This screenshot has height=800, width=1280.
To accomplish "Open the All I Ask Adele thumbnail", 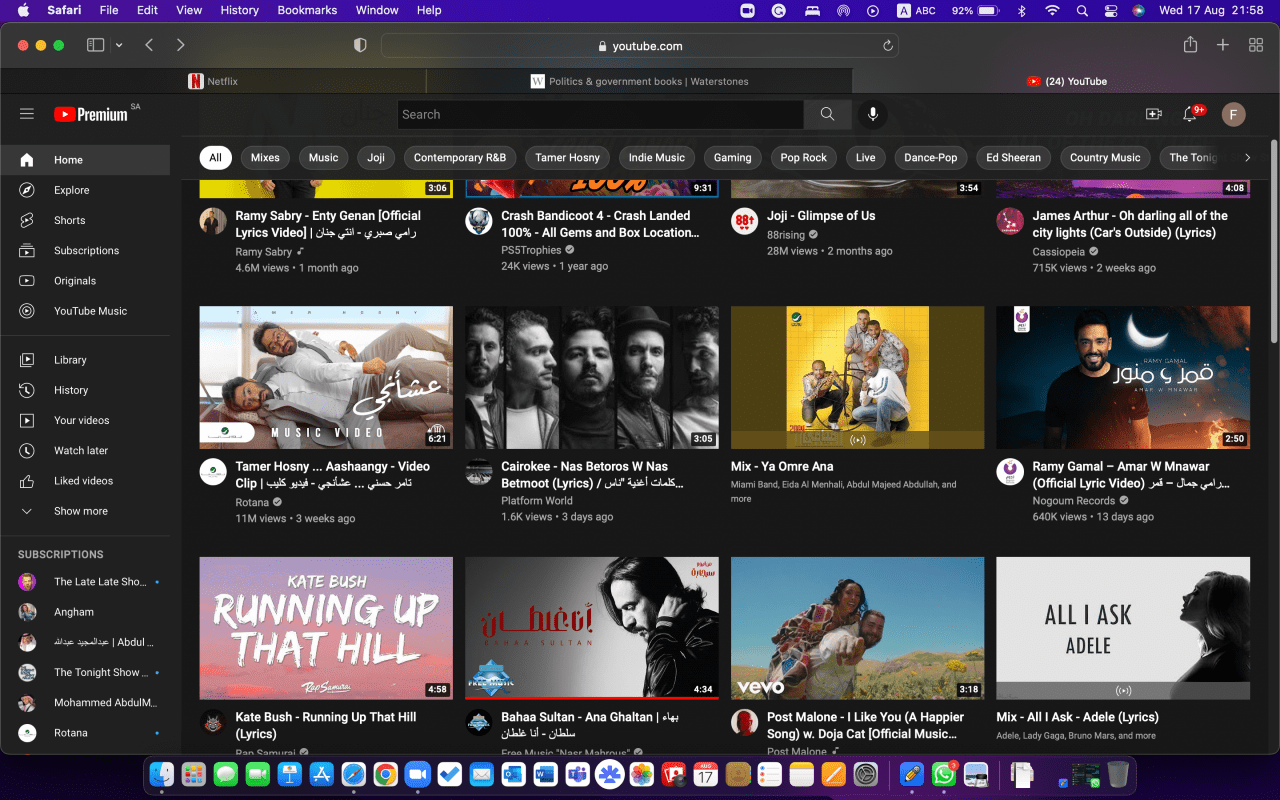I will [x=1123, y=628].
